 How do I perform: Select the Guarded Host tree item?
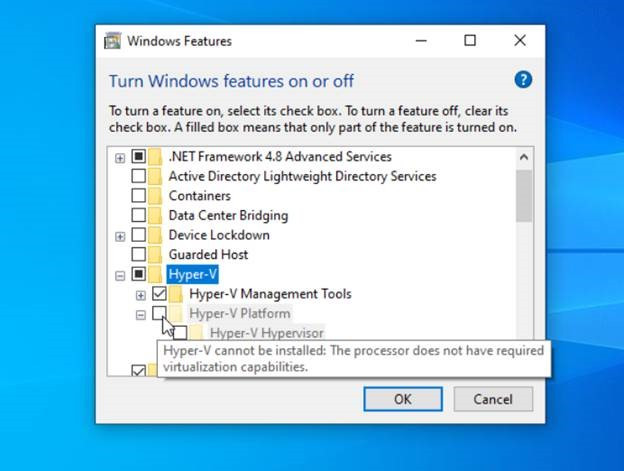coord(208,254)
